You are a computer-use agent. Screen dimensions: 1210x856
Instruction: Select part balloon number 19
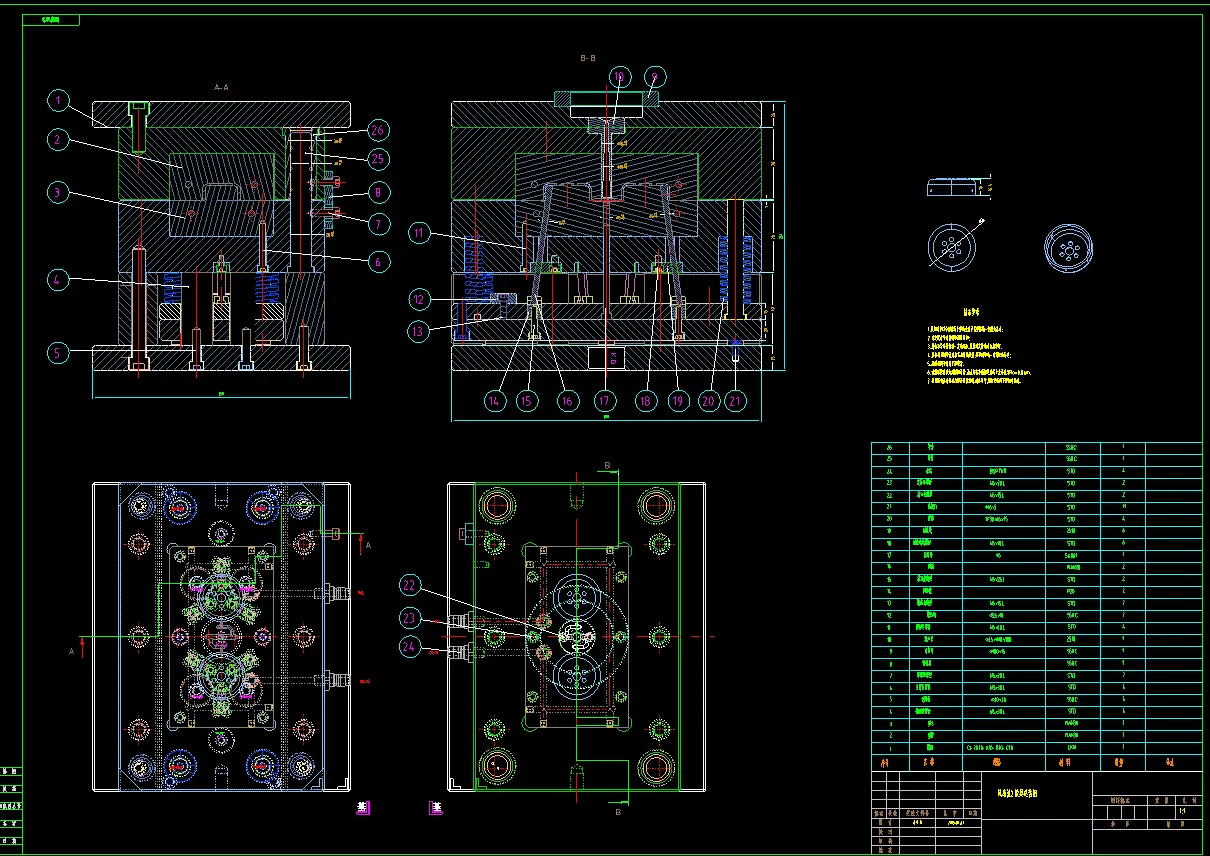(679, 401)
